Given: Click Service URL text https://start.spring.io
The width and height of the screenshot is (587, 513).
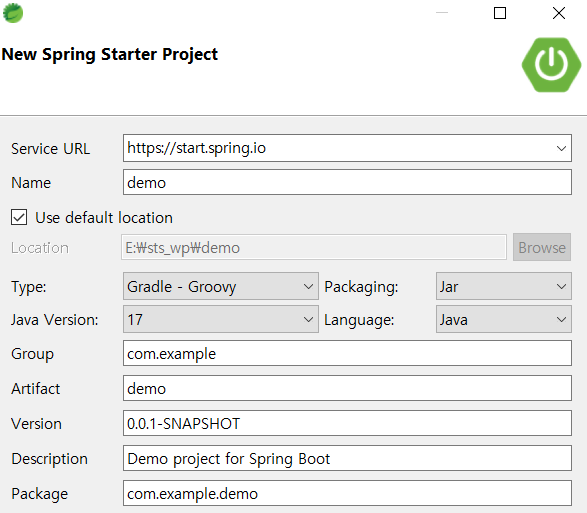Looking at the screenshot, I should [x=197, y=148].
